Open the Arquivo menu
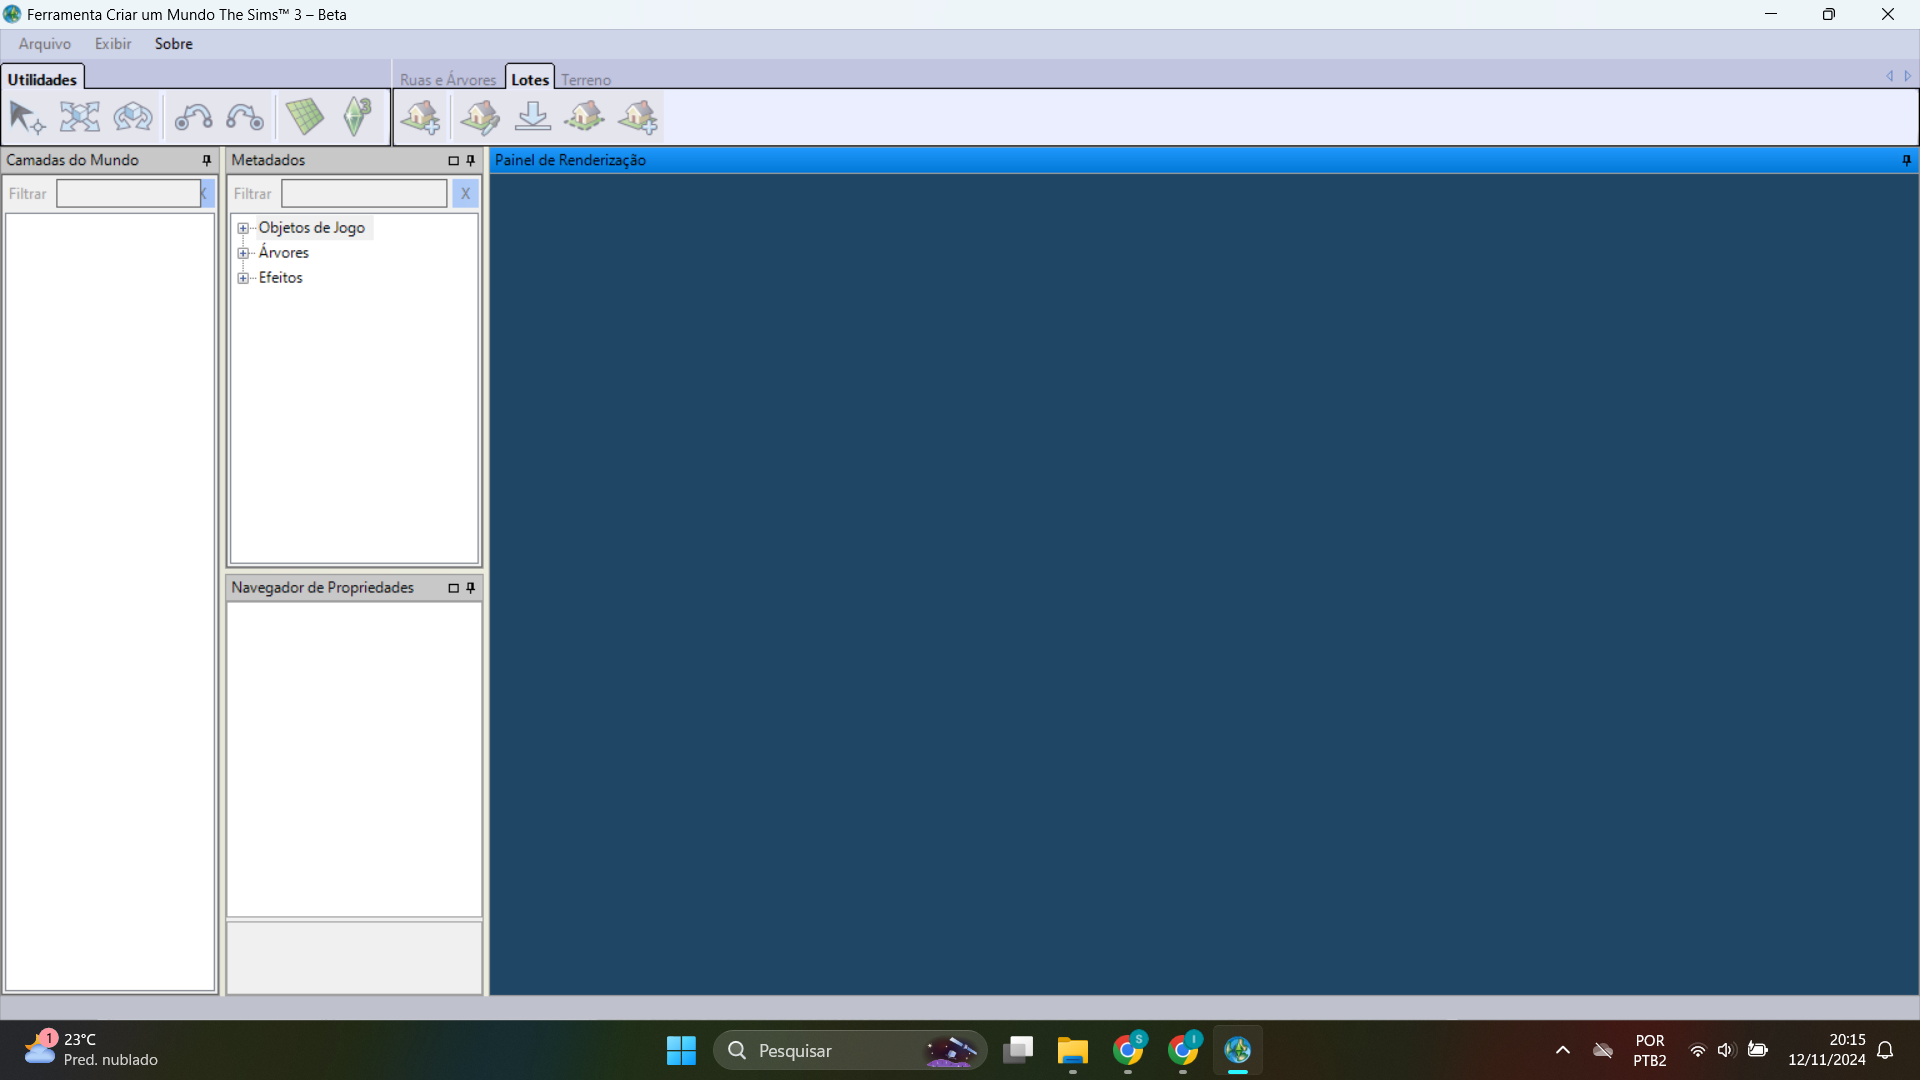The height and width of the screenshot is (1080, 1920). point(44,43)
